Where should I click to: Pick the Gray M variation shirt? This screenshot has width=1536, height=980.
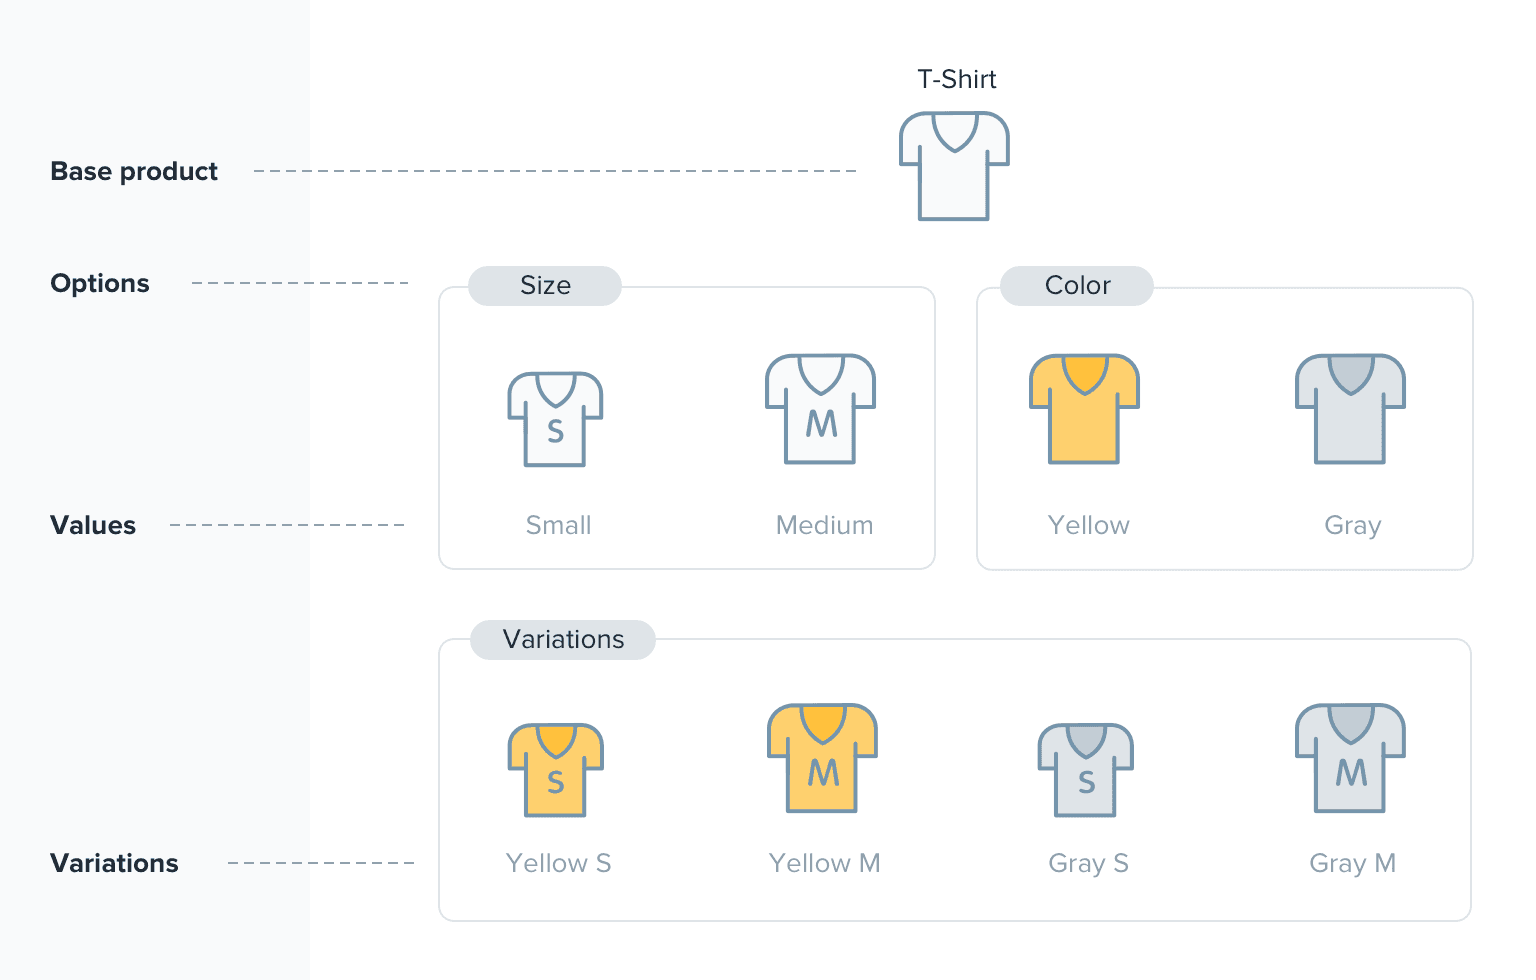tap(1350, 759)
